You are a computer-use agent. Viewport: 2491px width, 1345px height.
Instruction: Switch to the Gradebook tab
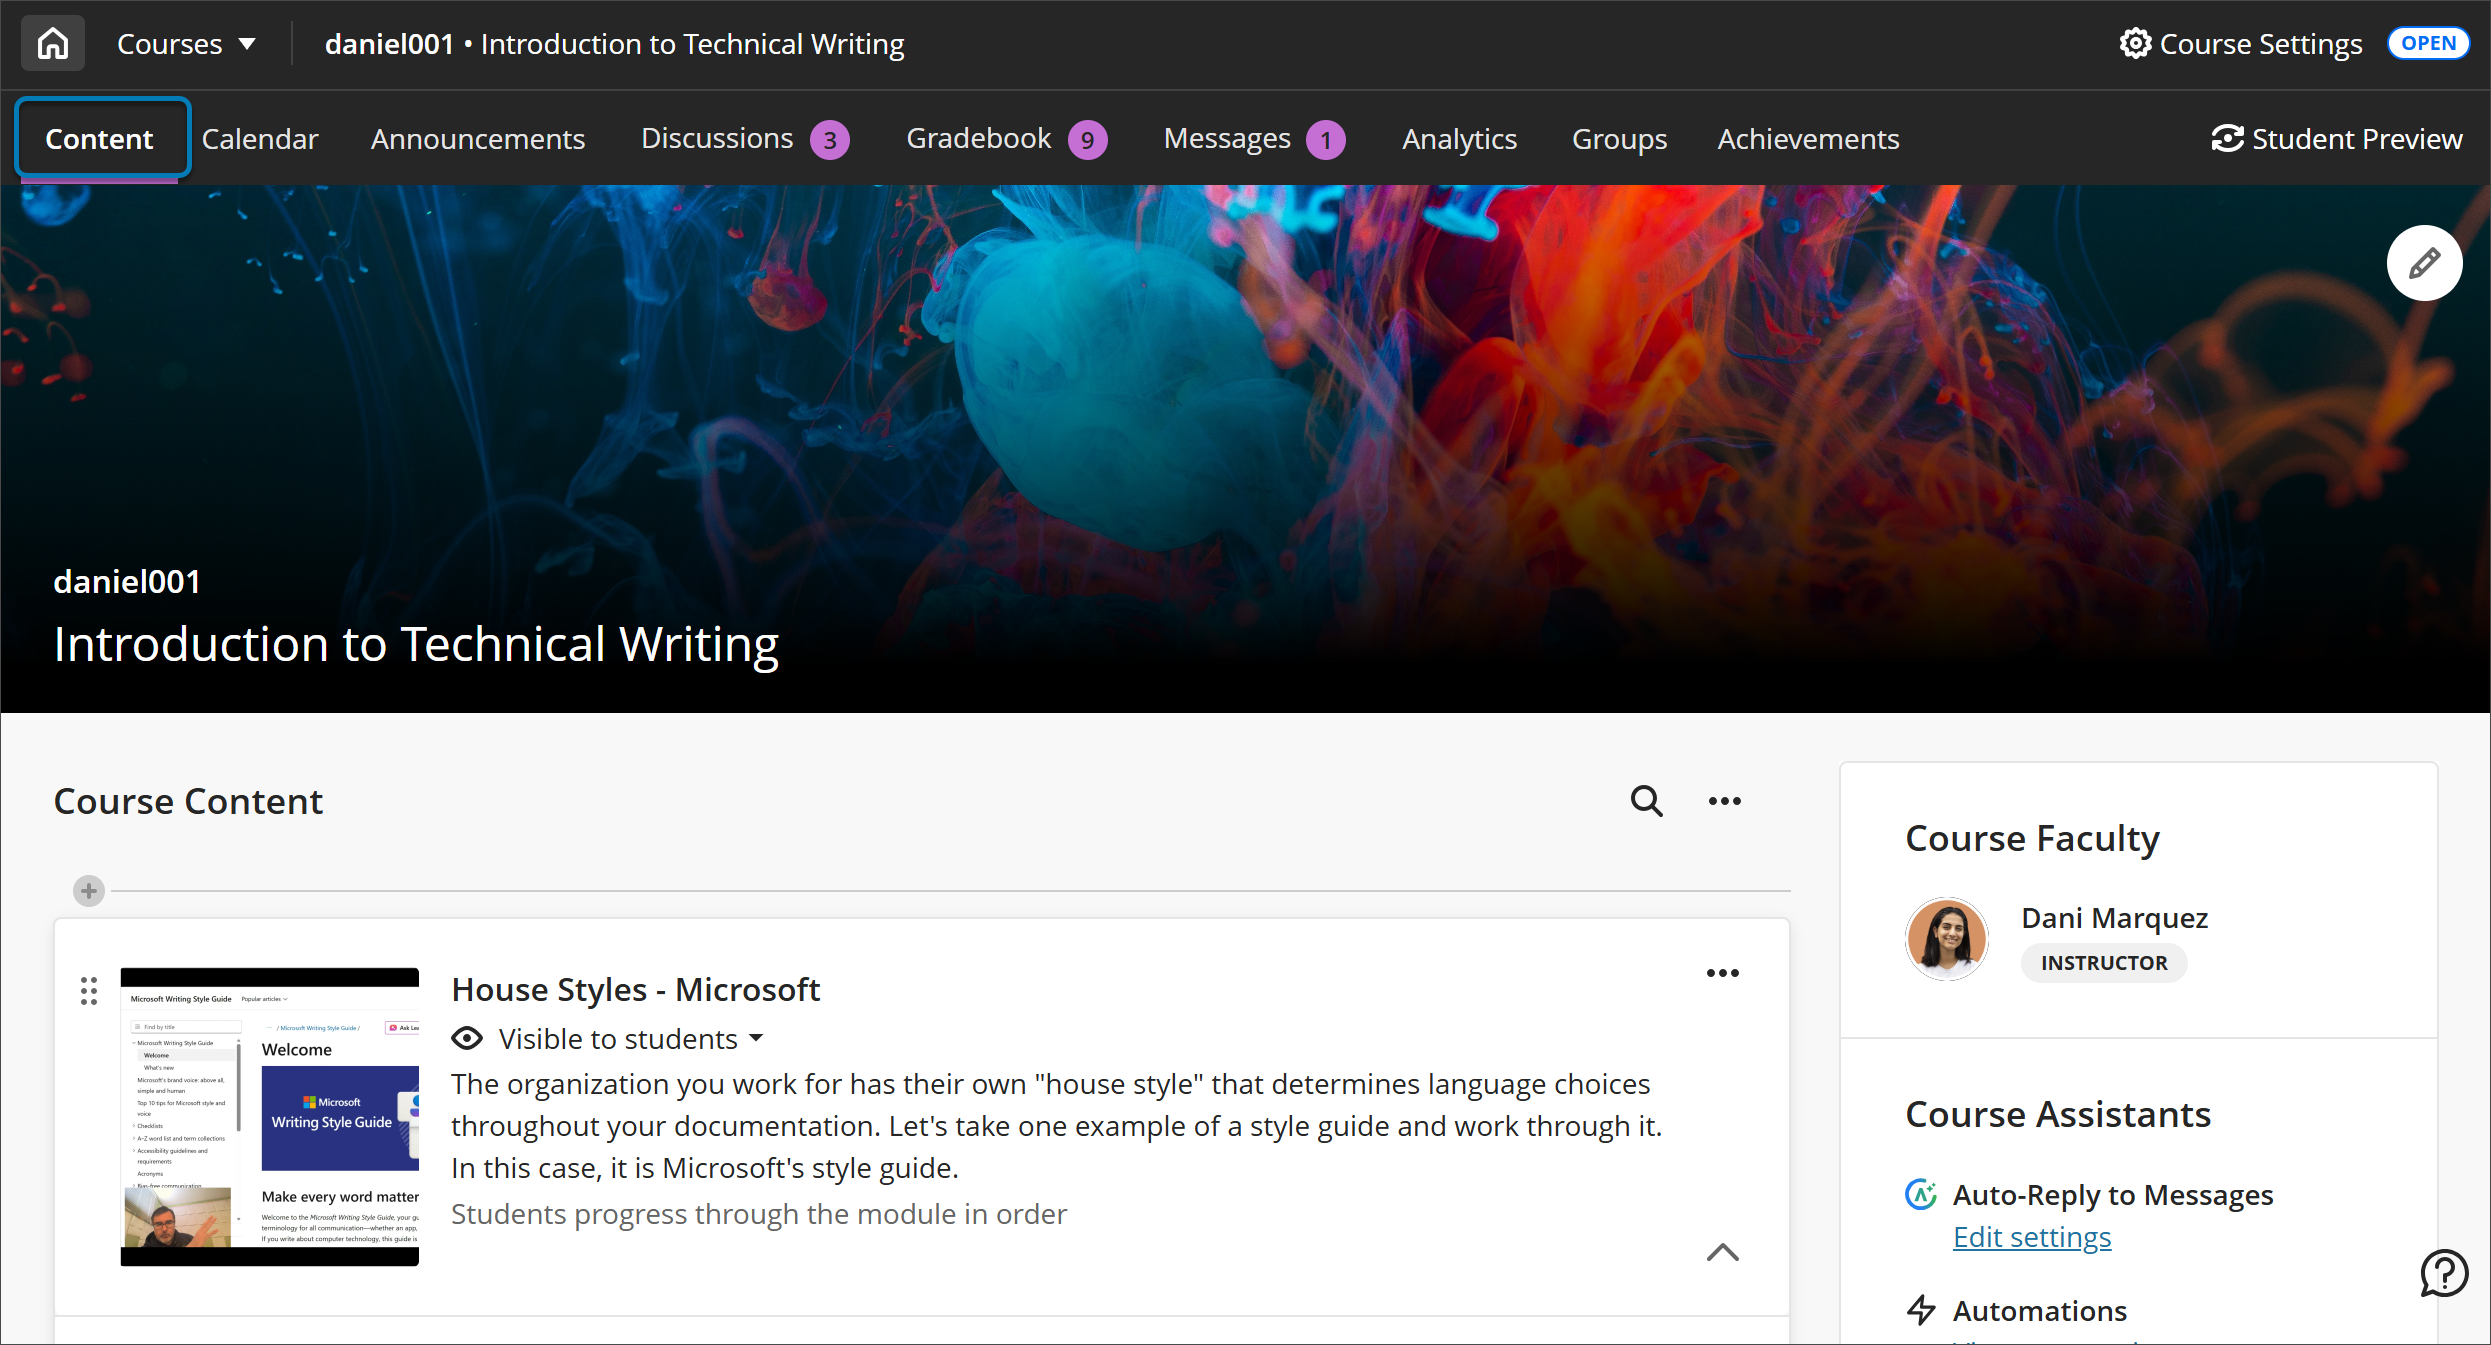click(x=978, y=139)
